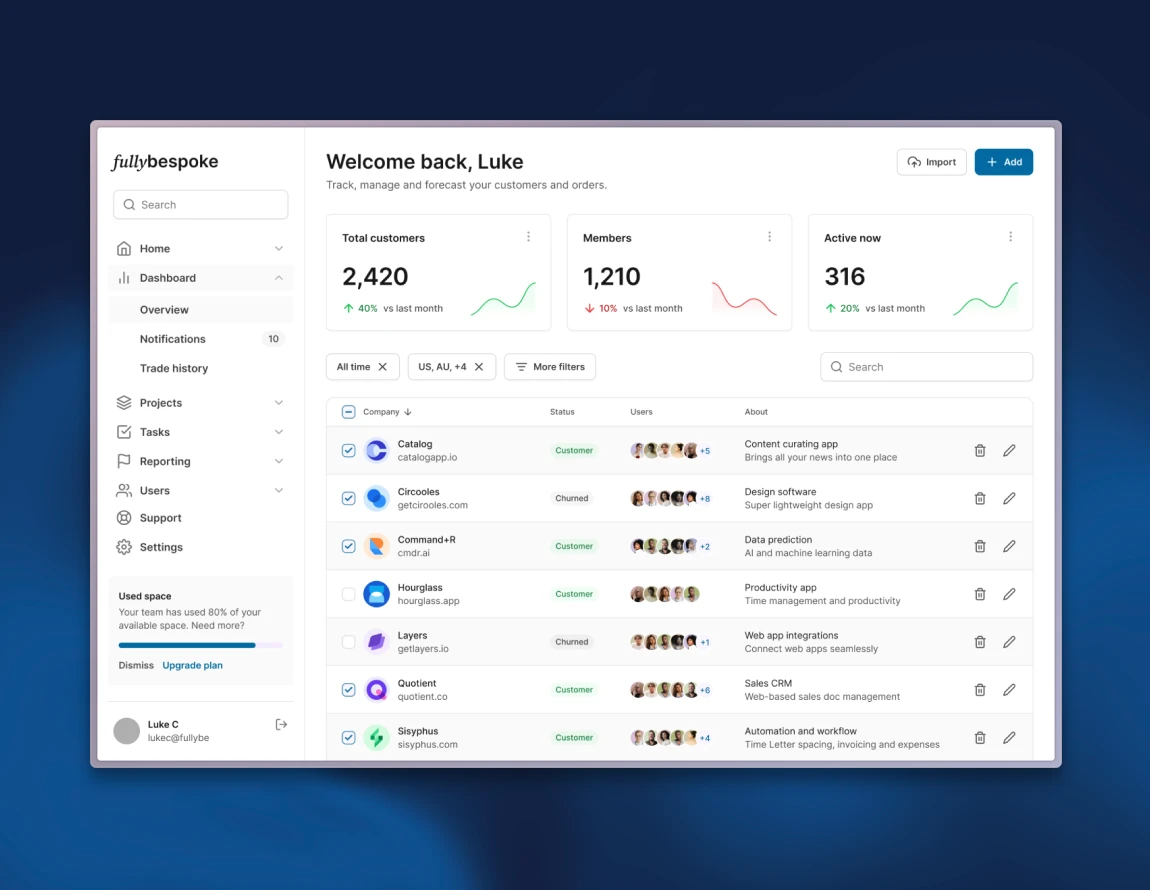Click pencil icon on Layers row
The image size is (1150, 890).
tap(1009, 642)
